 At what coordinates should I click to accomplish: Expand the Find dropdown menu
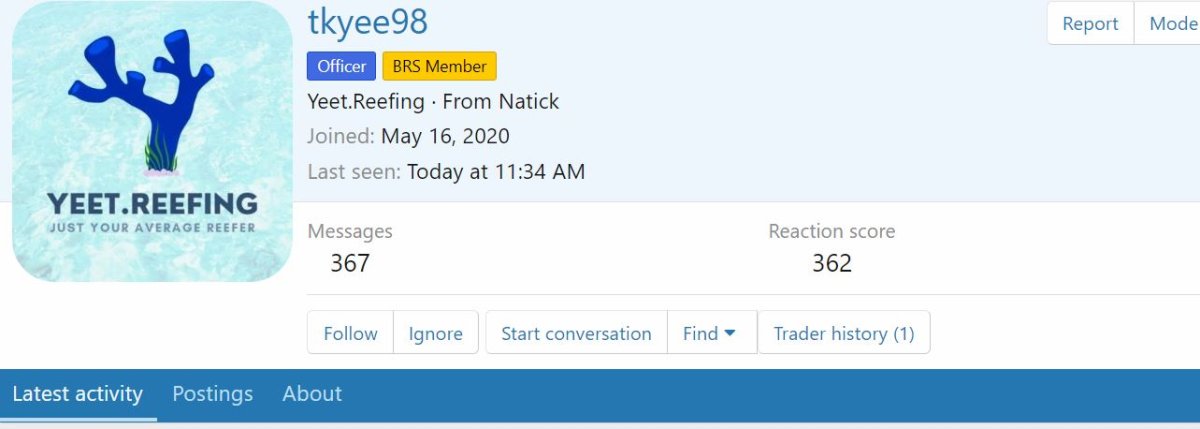pos(710,333)
